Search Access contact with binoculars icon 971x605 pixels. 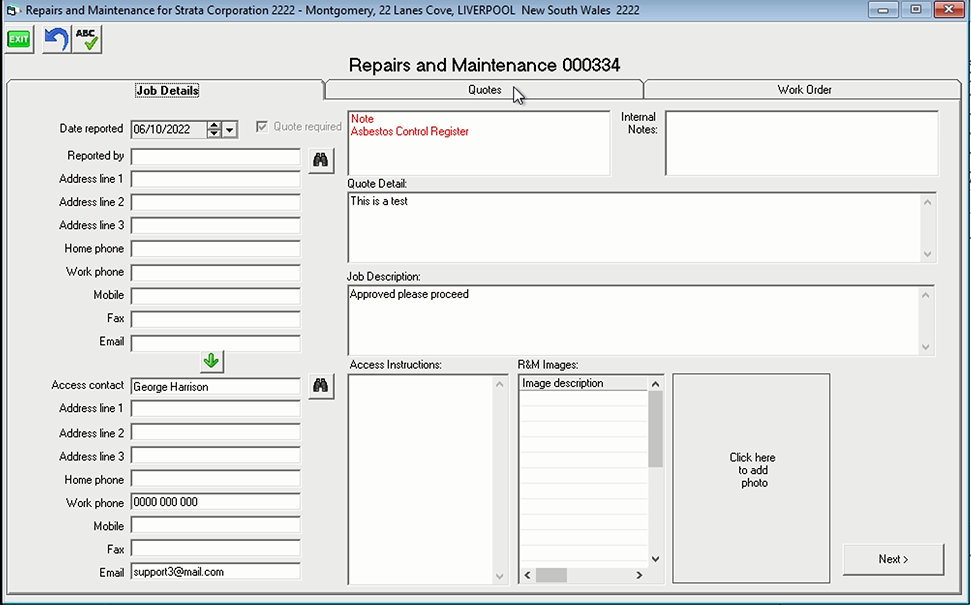(x=321, y=386)
